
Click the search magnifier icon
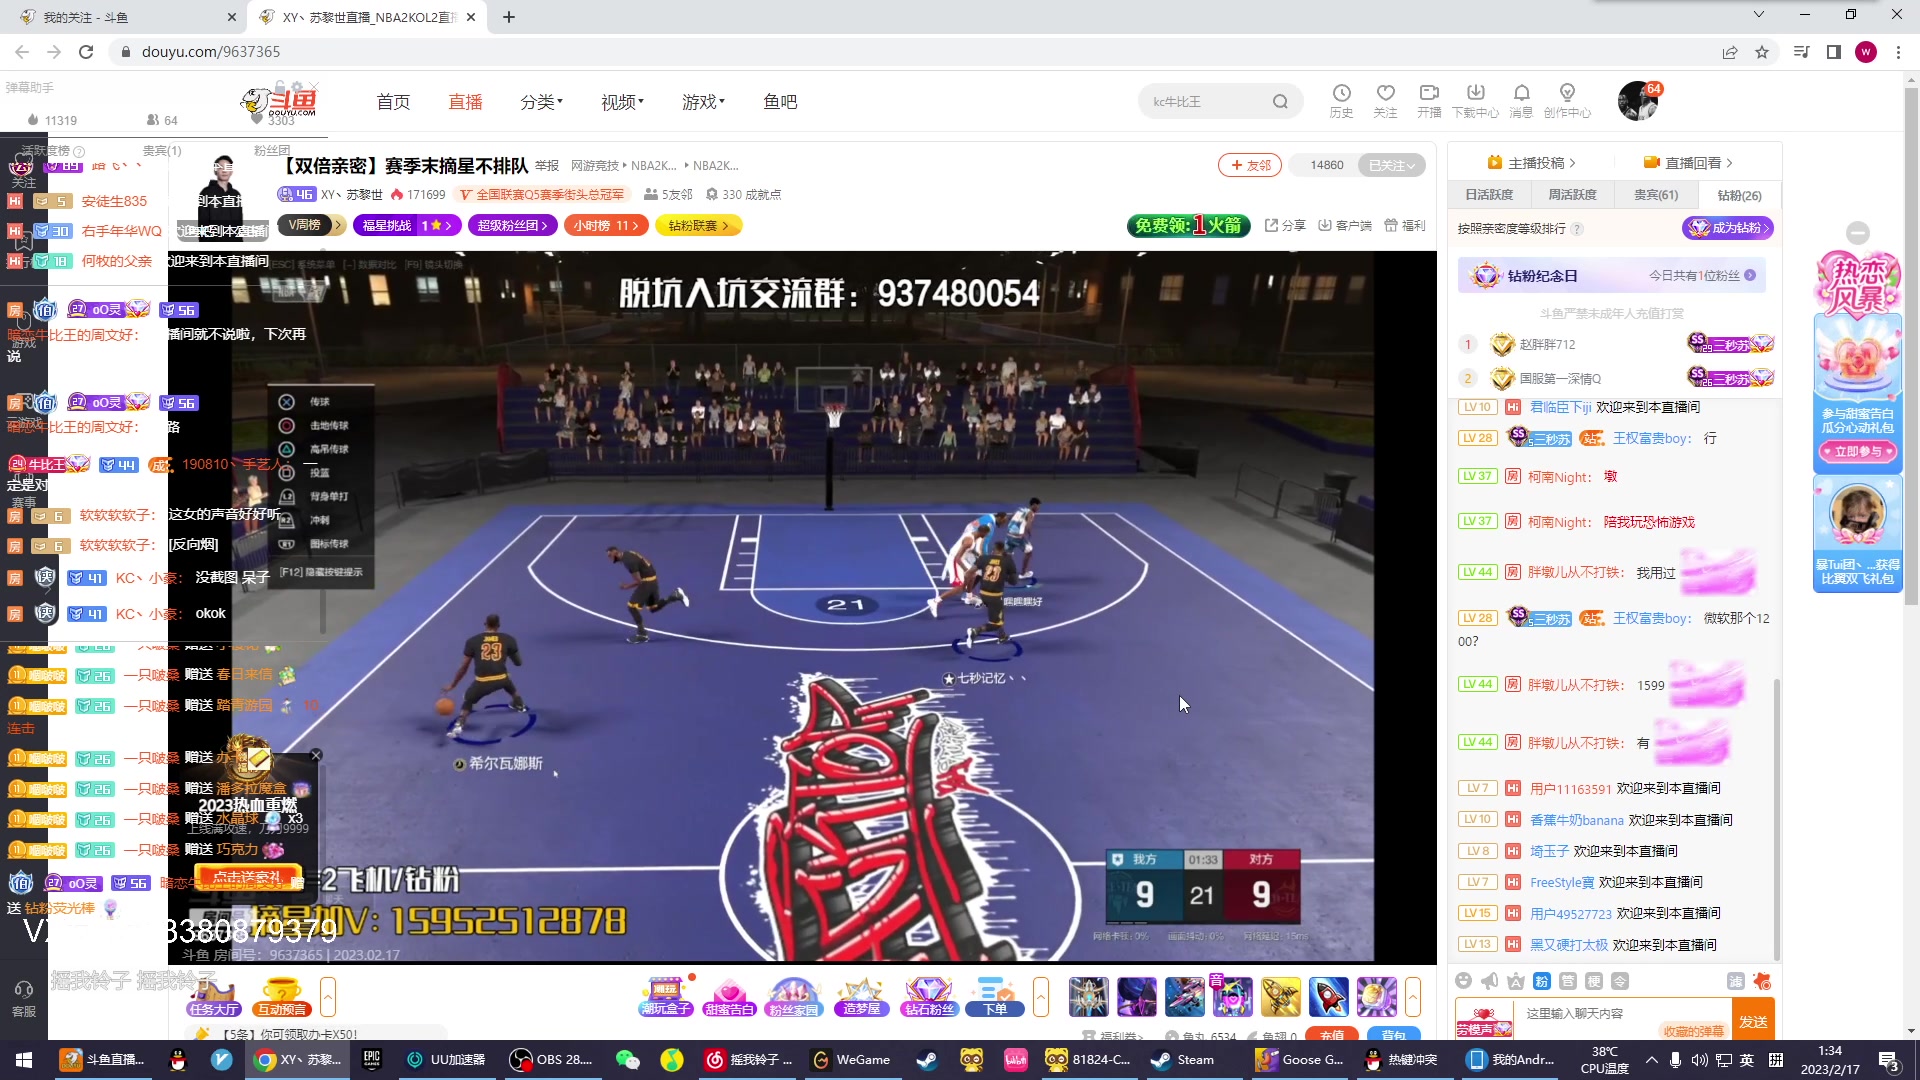[x=1280, y=101]
